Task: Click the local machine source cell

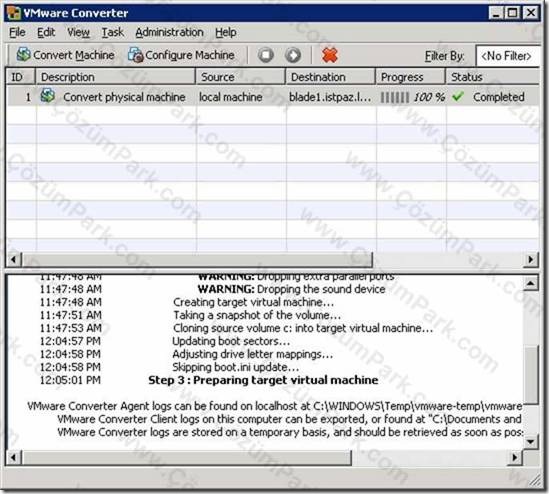Action: [x=230, y=97]
